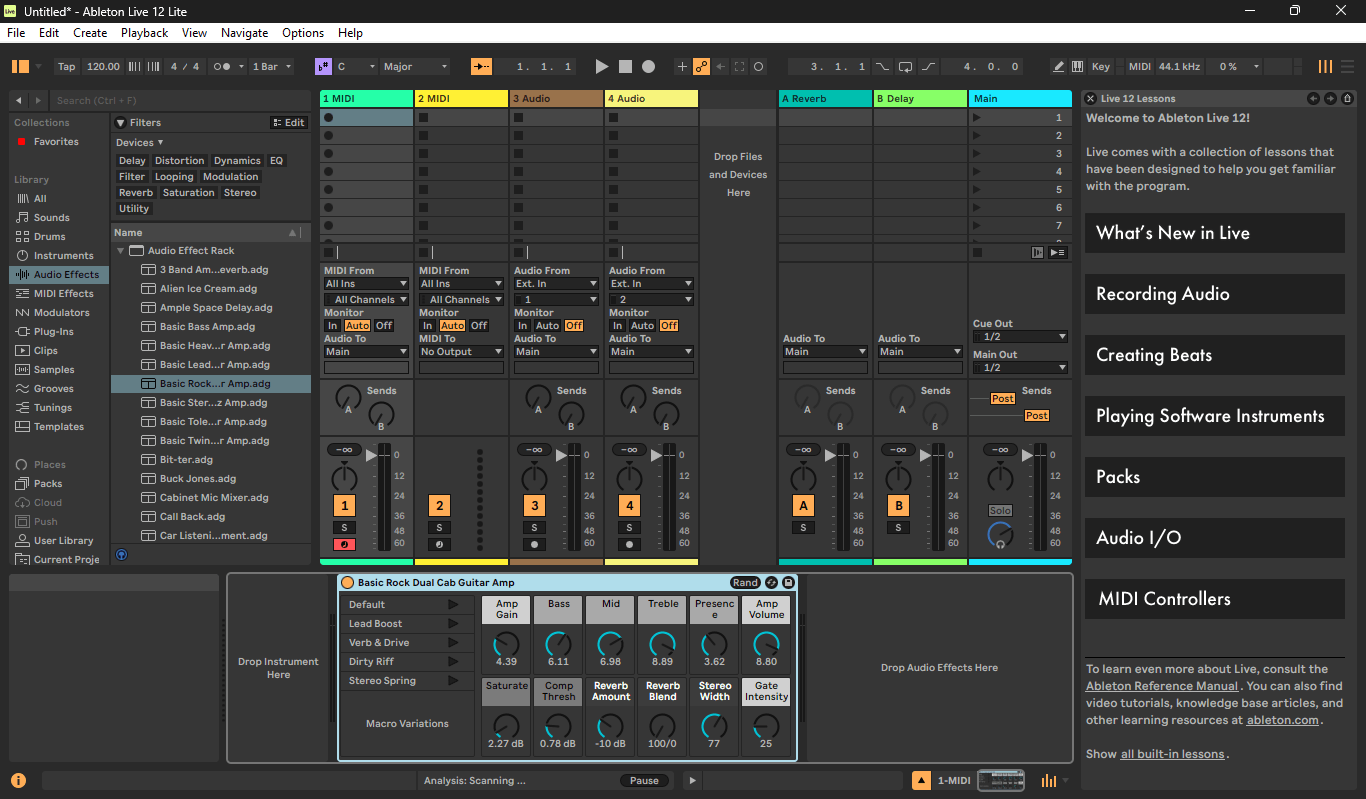
Task: Collapse the Audio Effect Rack folder
Action: coord(121,251)
